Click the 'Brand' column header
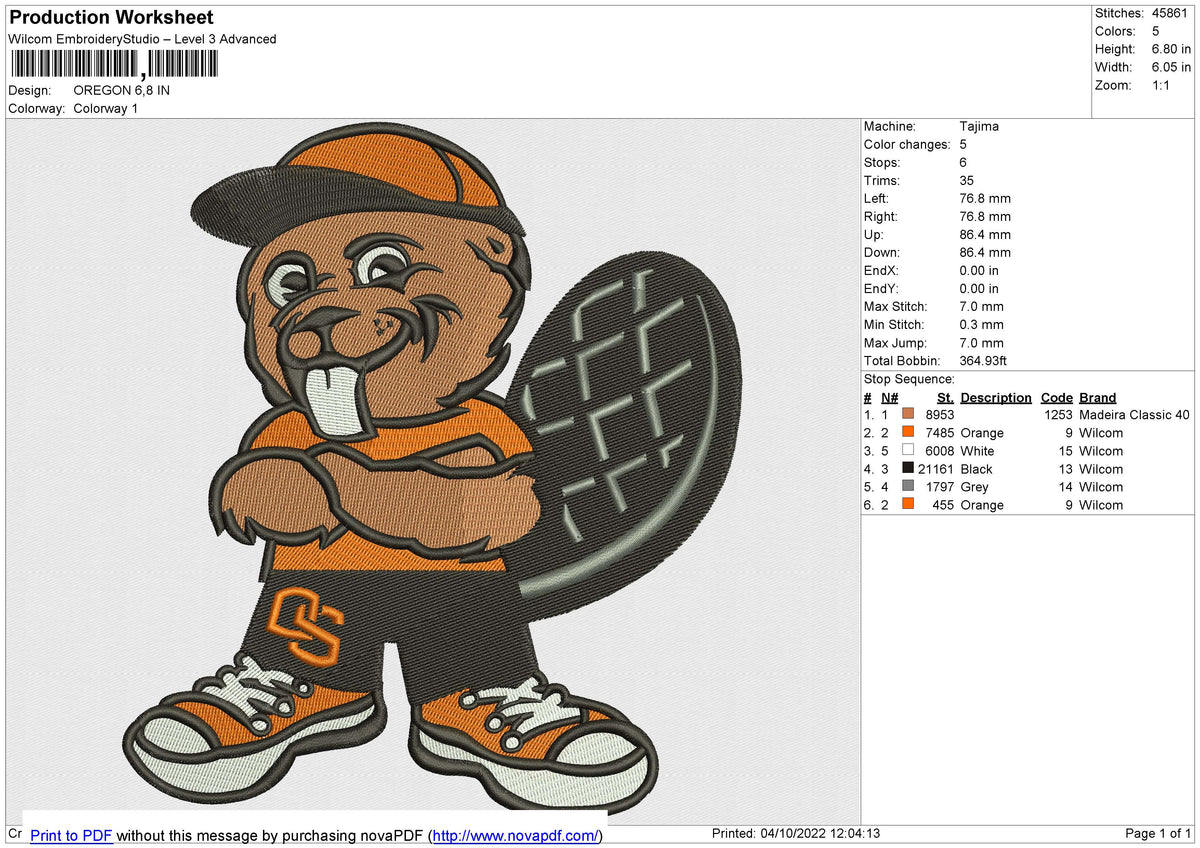The height and width of the screenshot is (848, 1200). click(1098, 397)
